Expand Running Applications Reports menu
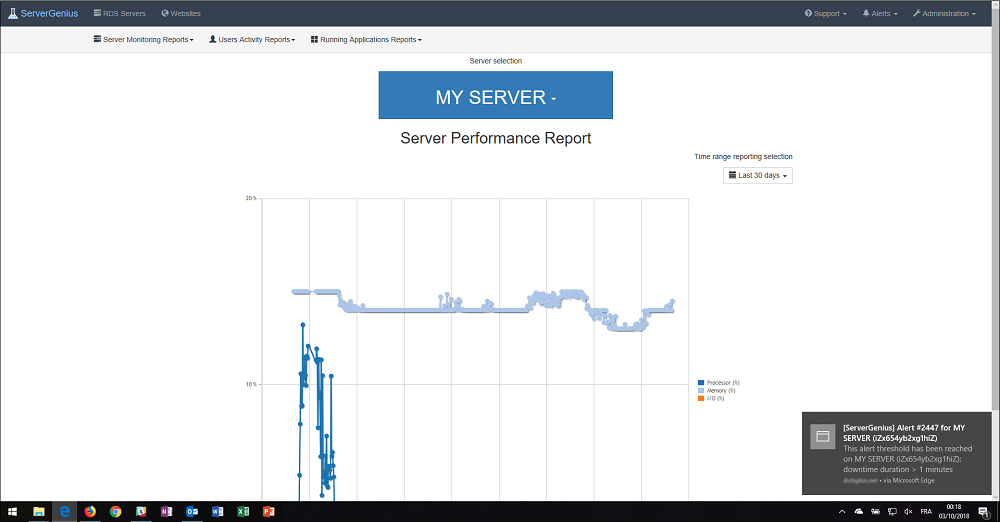 point(366,40)
